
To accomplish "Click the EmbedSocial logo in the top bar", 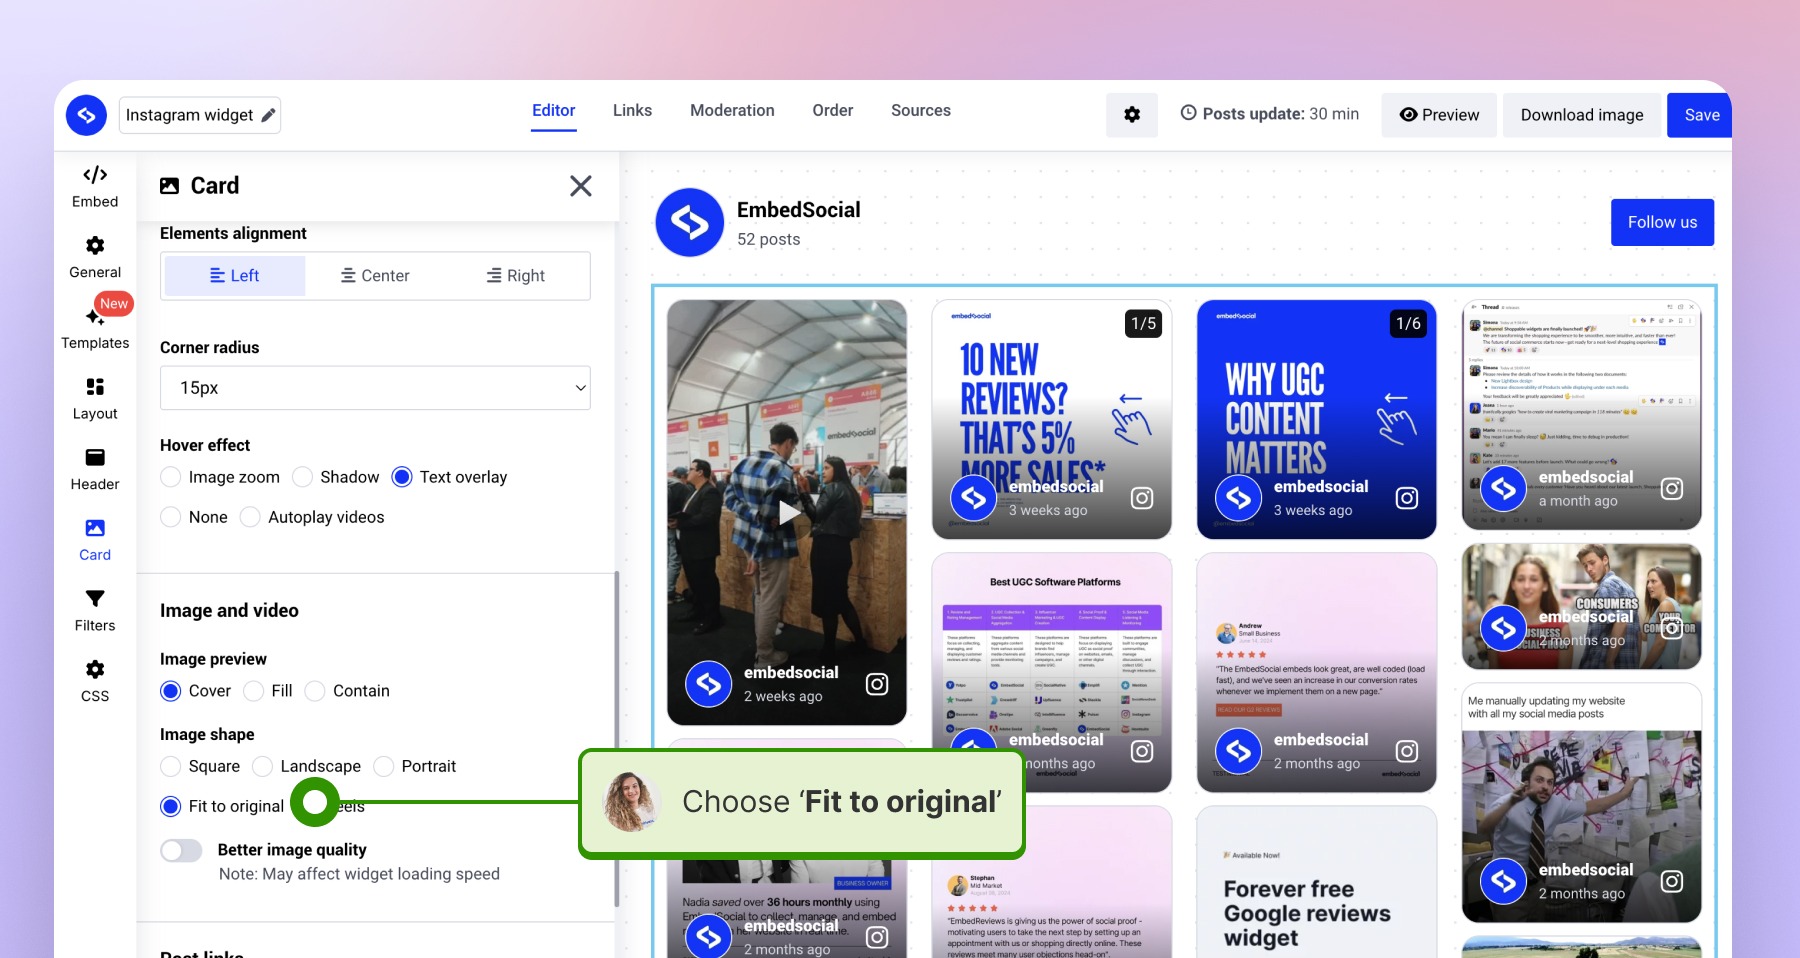I will (87, 115).
